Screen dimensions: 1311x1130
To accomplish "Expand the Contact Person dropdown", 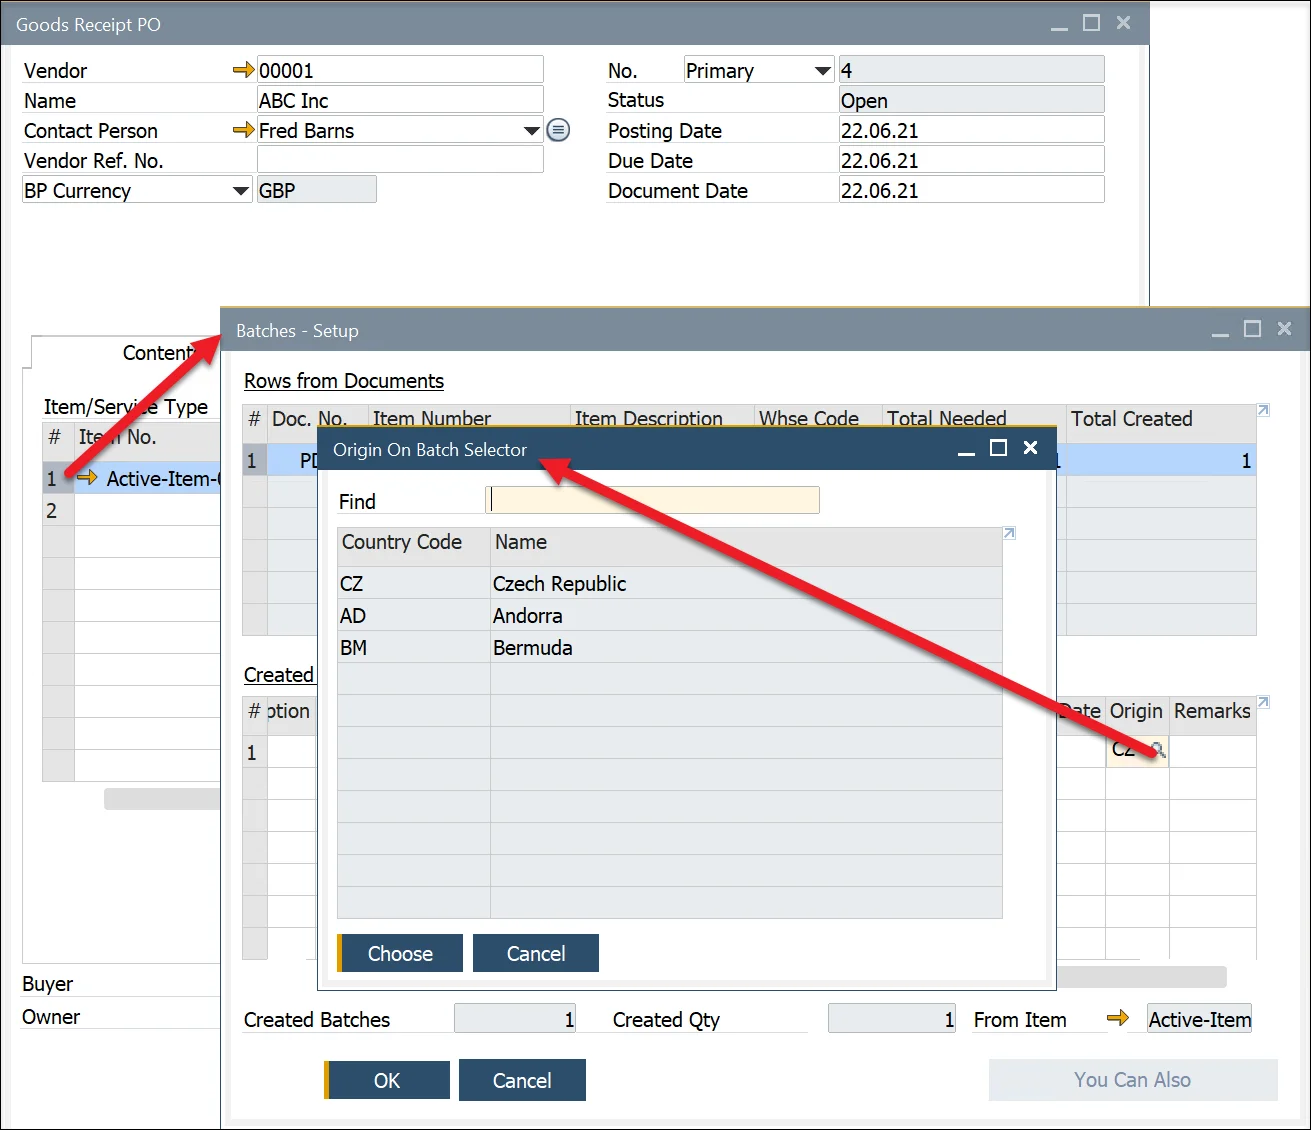I will point(532,131).
